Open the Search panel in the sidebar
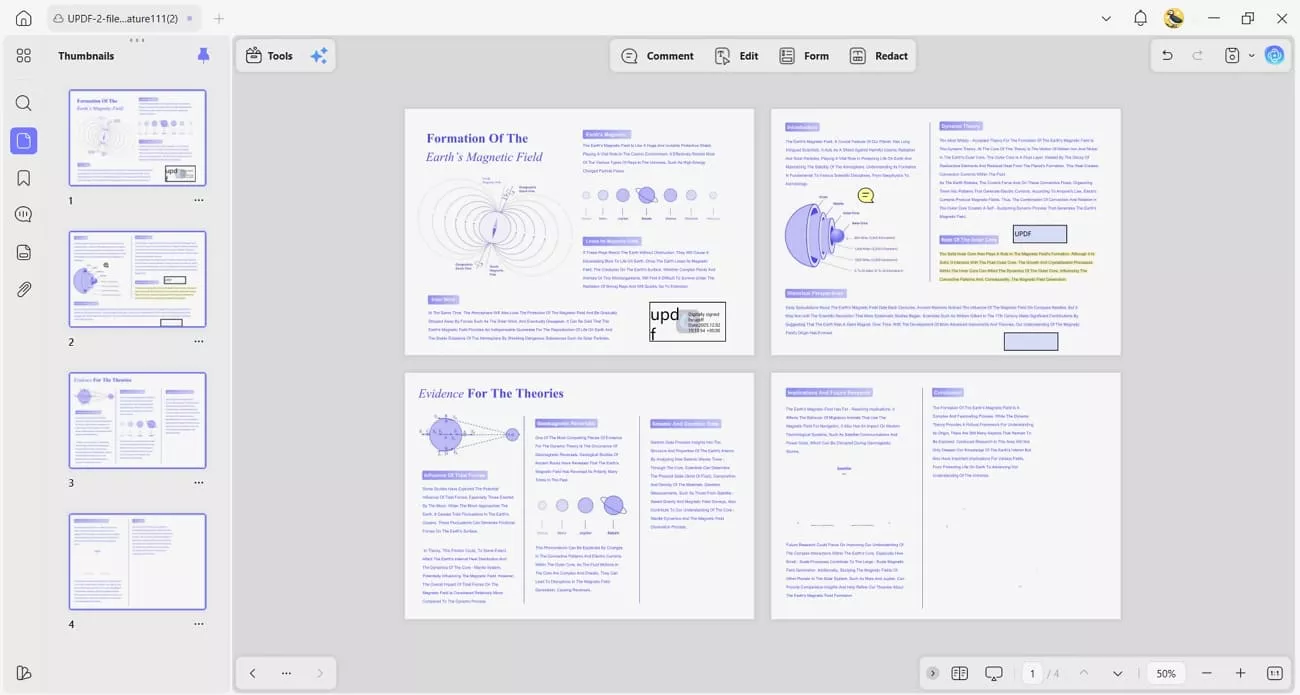The height and width of the screenshot is (695, 1300). coord(23,103)
